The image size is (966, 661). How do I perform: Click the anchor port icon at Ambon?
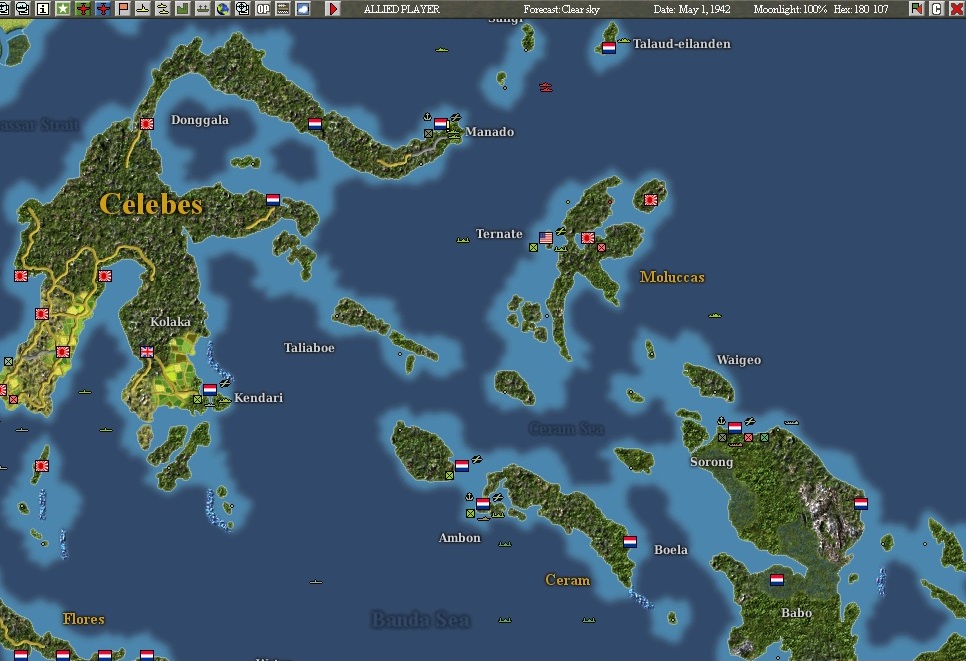[469, 497]
